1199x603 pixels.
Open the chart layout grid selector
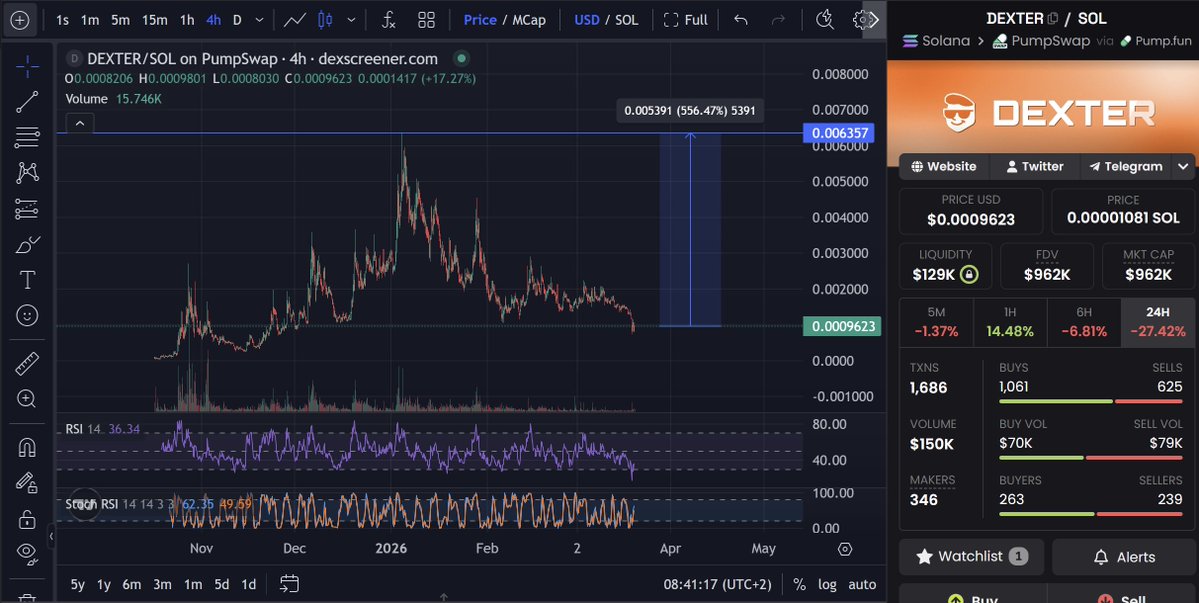[426, 20]
